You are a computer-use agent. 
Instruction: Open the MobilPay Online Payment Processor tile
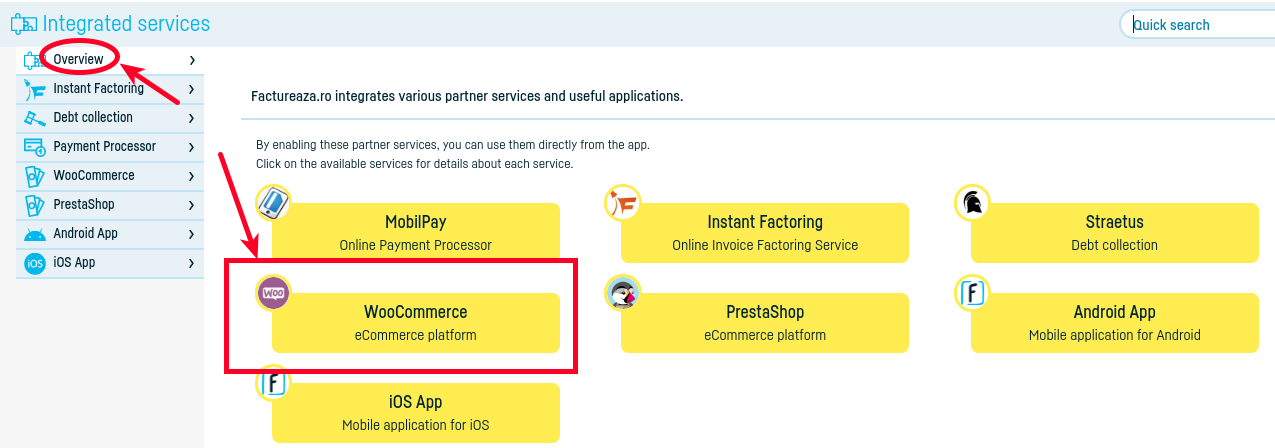click(x=415, y=233)
